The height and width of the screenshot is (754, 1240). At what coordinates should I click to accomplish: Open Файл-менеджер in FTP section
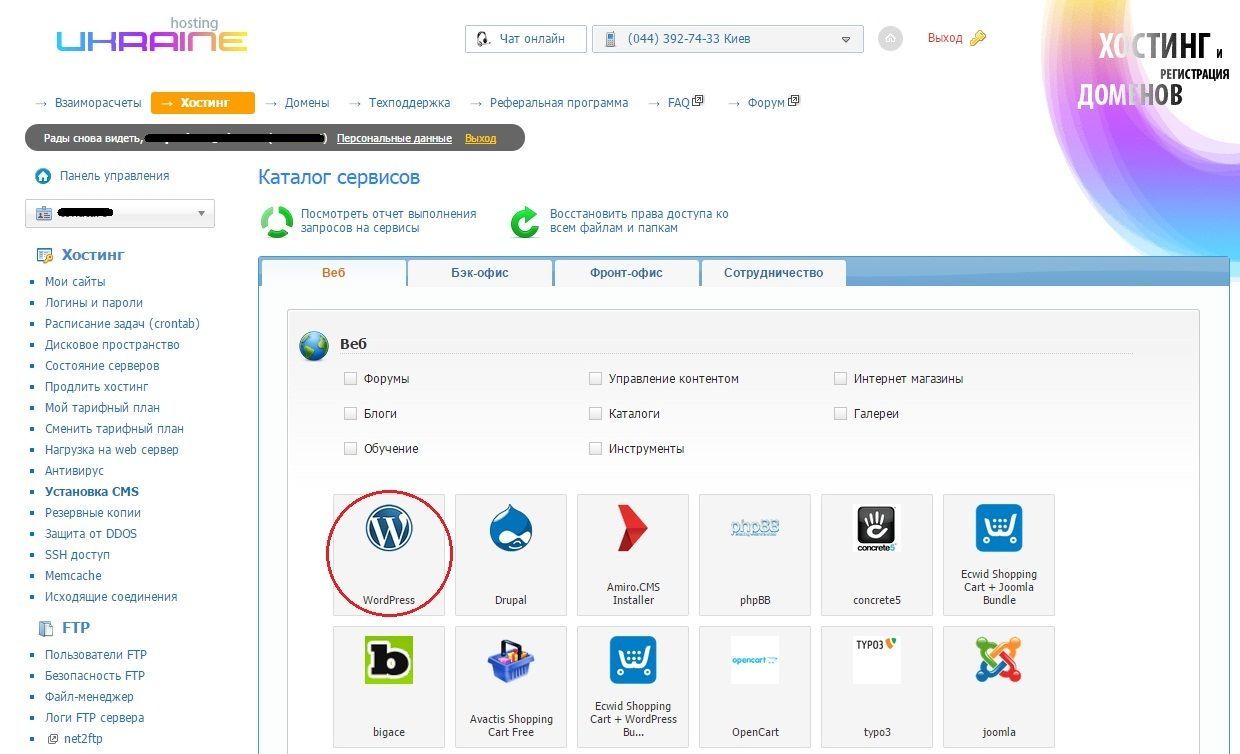coord(89,697)
